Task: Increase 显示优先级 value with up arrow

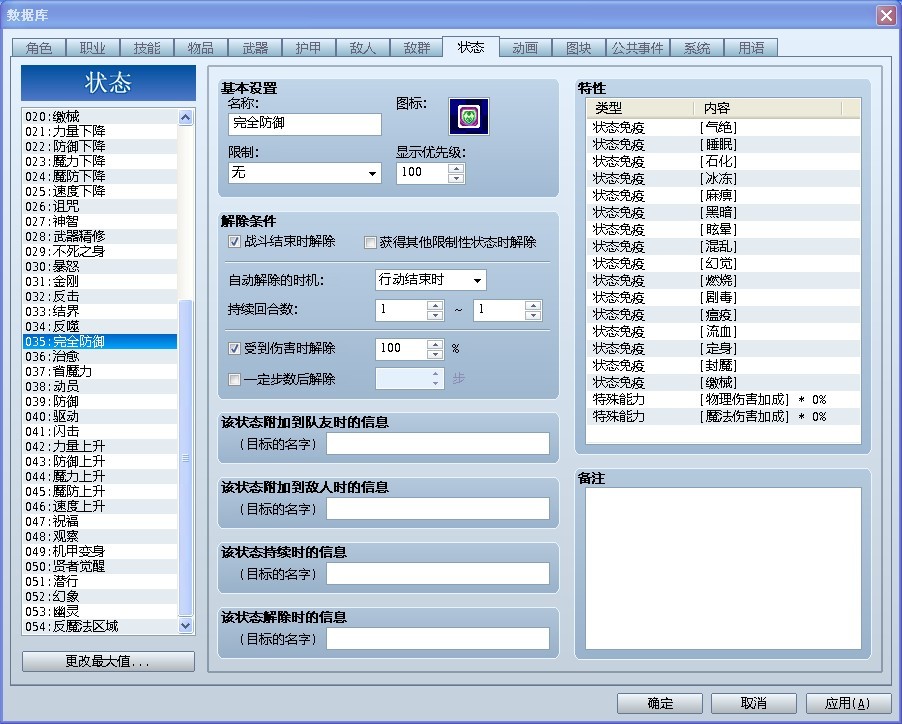Action: pyautogui.click(x=456, y=168)
